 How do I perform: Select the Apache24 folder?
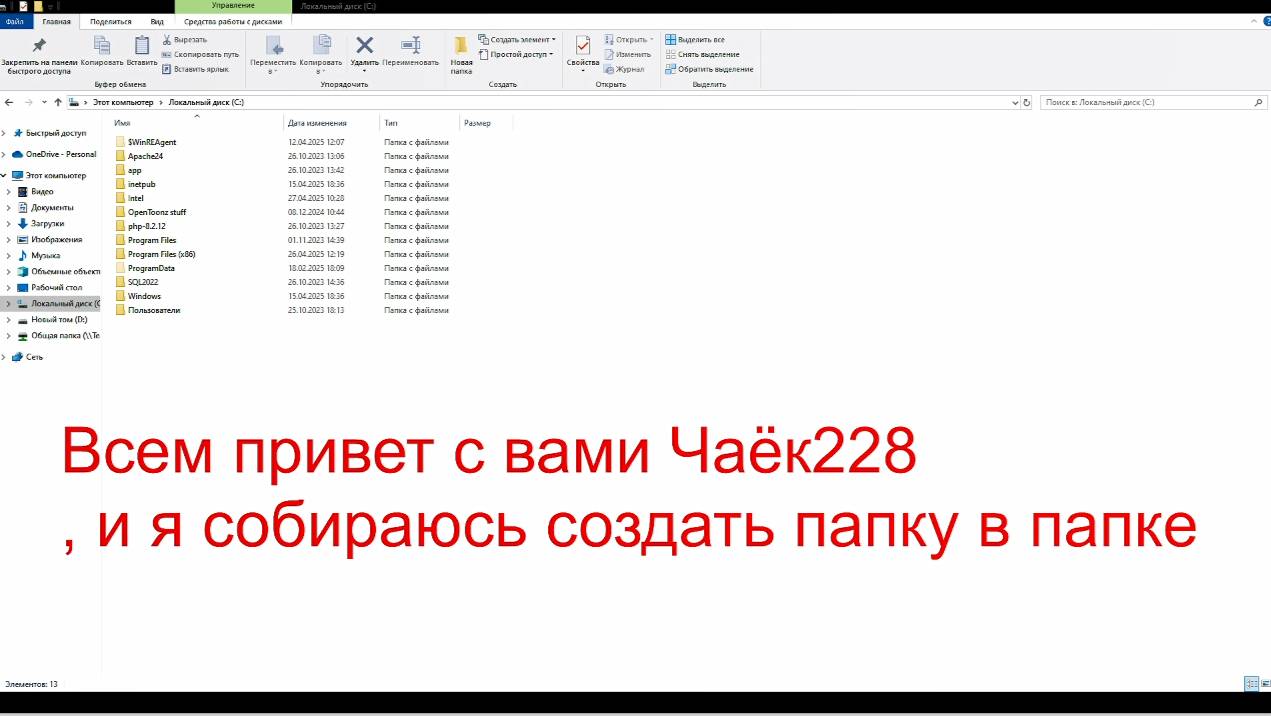(x=145, y=156)
